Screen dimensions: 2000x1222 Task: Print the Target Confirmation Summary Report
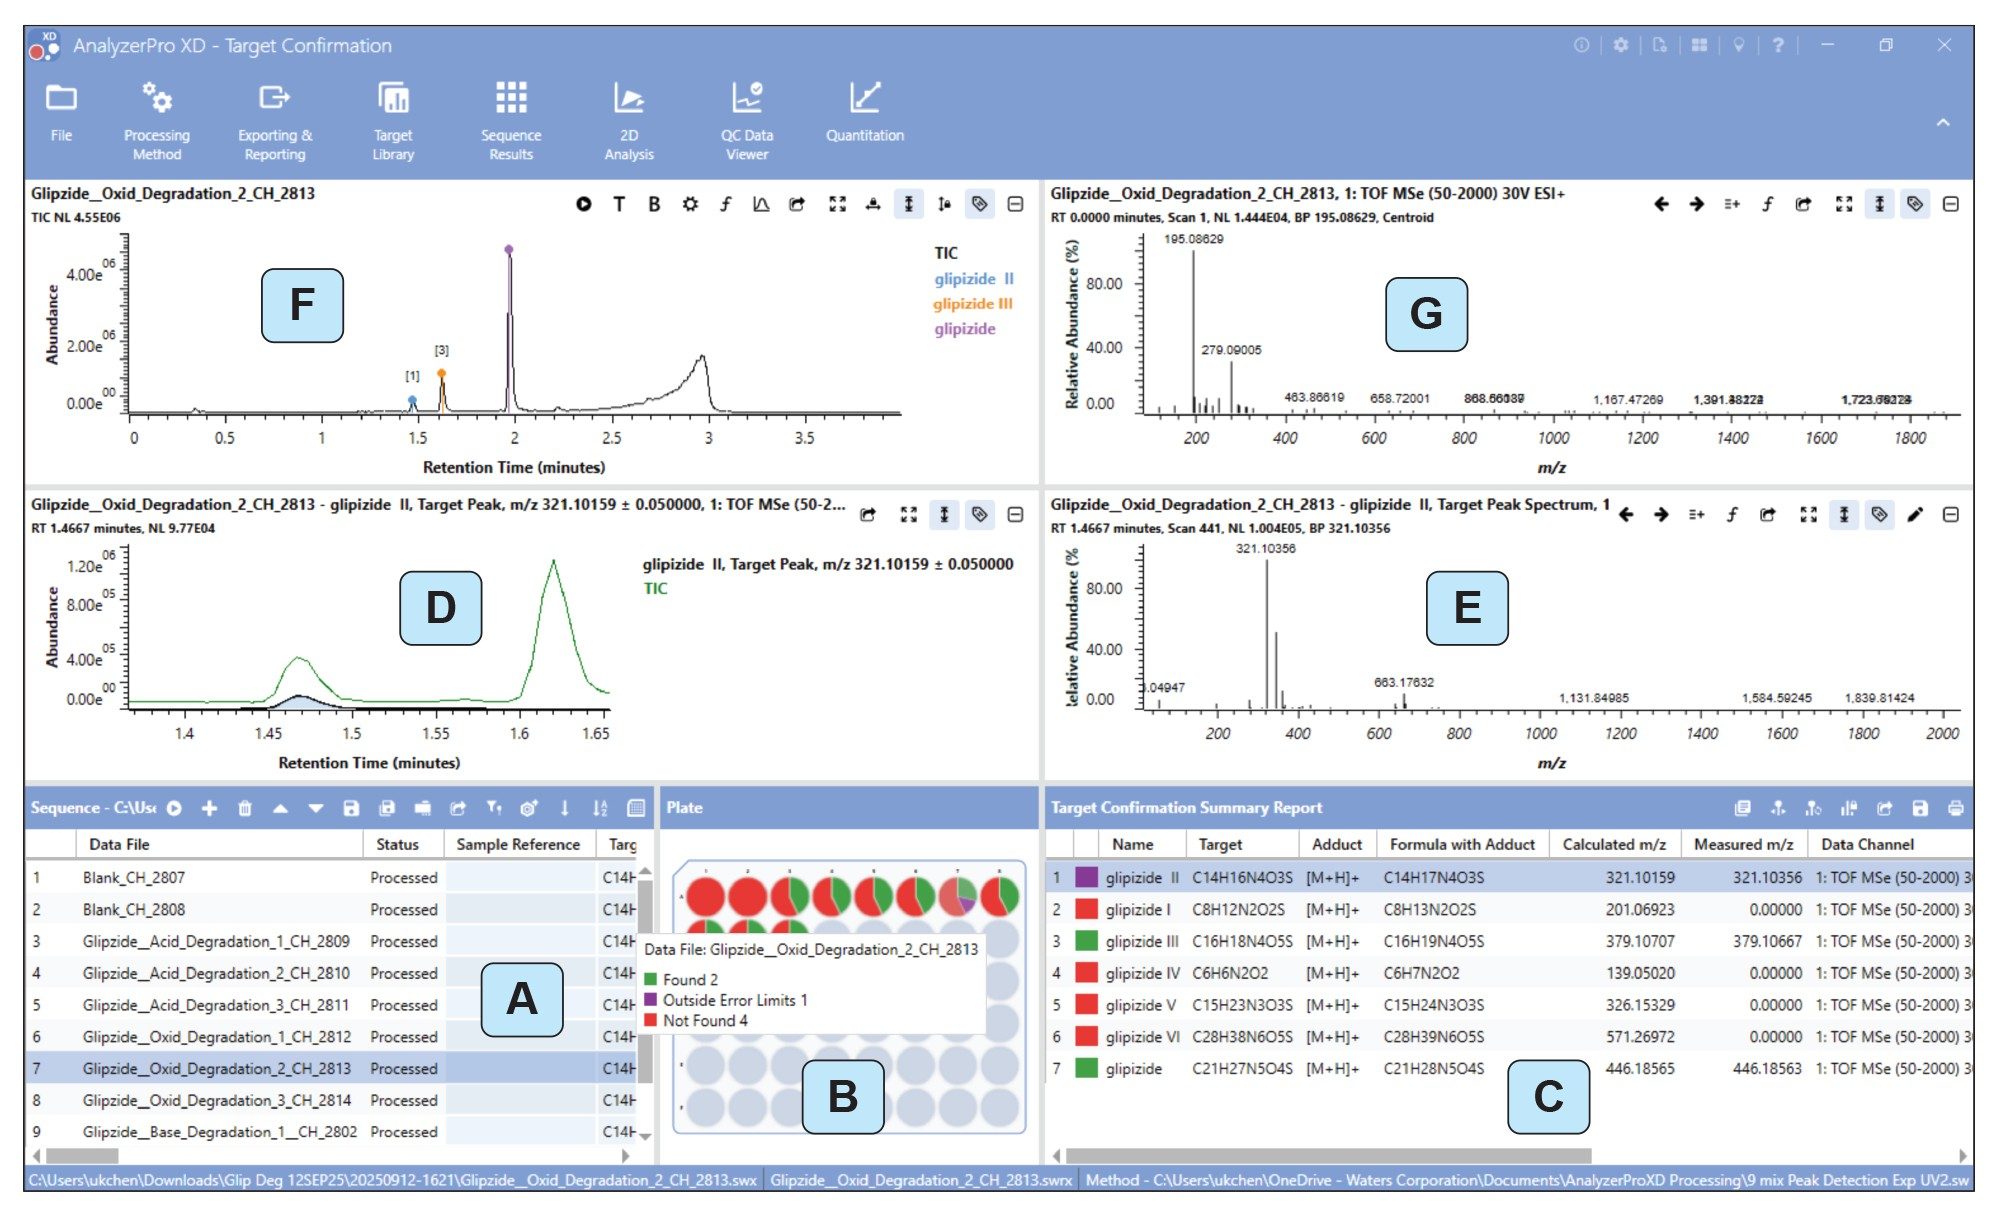point(1956,807)
